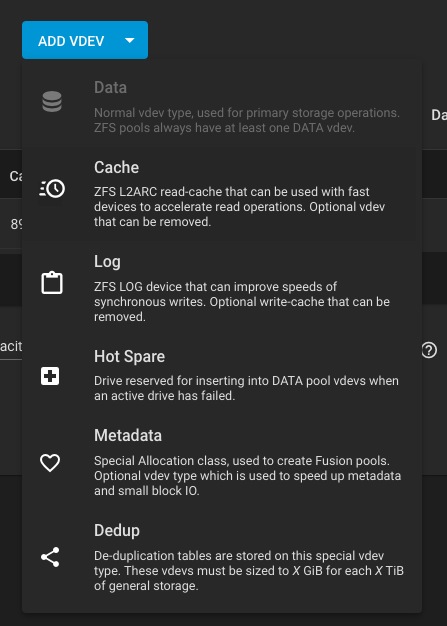Screen dimensions: 447x626
Task: Select the Metadata vdev type title
Action: click(x=128, y=435)
